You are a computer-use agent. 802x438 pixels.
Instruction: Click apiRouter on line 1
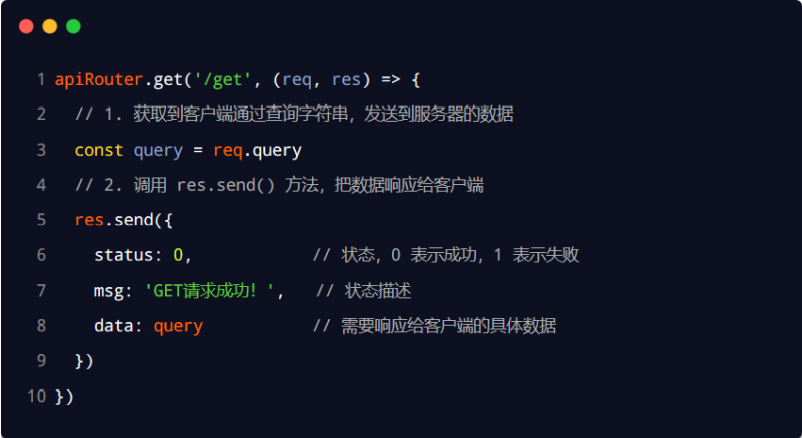99,79
